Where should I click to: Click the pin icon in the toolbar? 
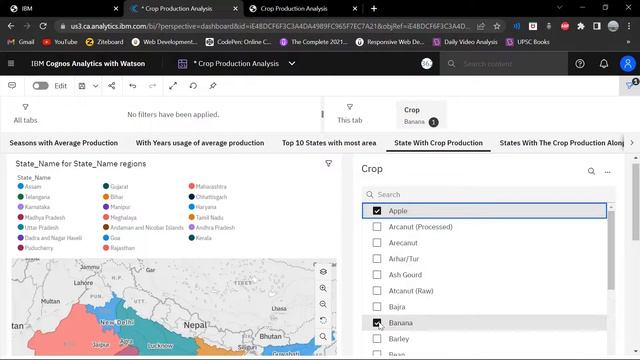point(213,86)
